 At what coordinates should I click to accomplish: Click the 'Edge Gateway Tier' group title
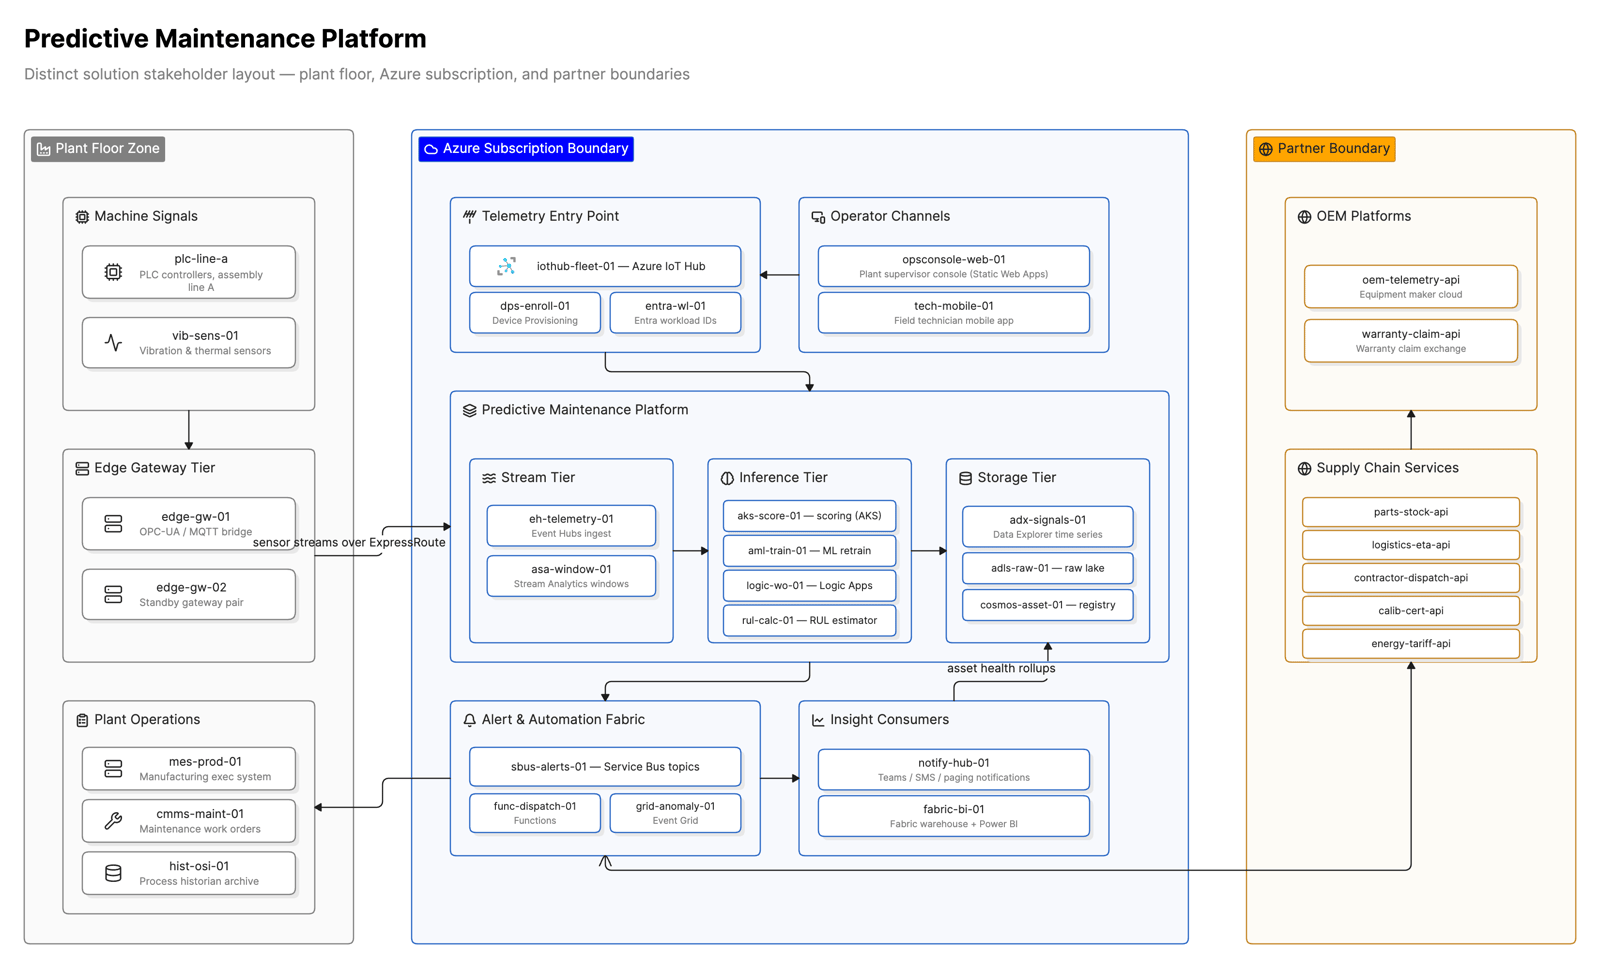154,468
